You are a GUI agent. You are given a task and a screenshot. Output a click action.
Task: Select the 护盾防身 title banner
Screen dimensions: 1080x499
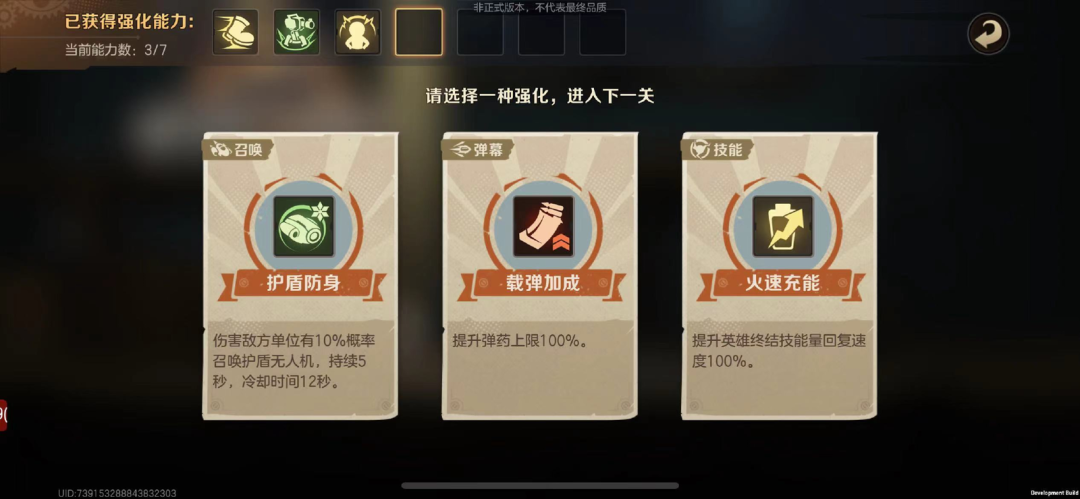(304, 283)
